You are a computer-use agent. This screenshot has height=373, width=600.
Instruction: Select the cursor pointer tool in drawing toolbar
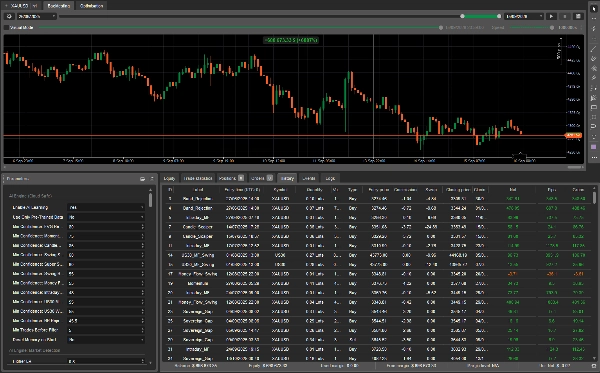pos(594,9)
